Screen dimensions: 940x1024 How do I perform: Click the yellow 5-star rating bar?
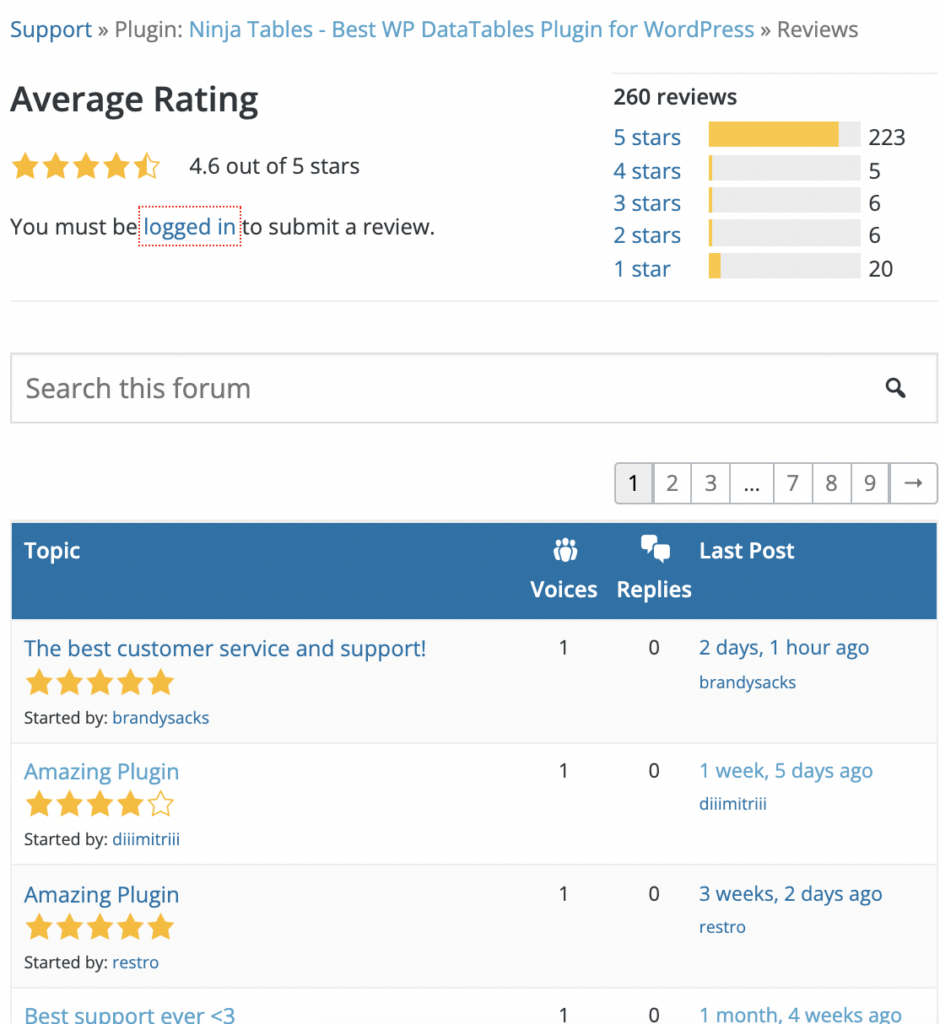pyautogui.click(x=775, y=135)
